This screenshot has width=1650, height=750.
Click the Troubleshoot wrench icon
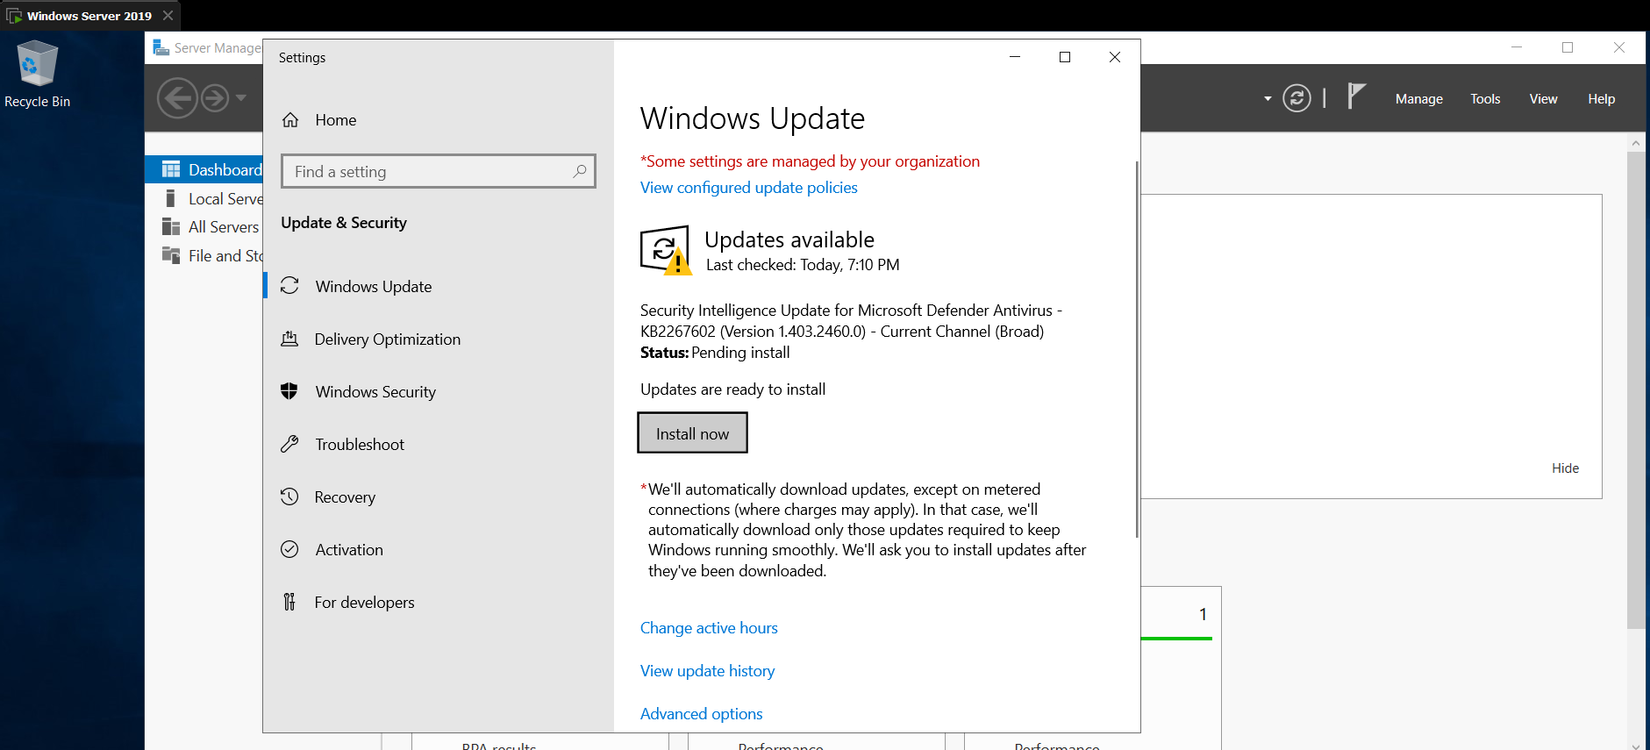[x=290, y=444]
